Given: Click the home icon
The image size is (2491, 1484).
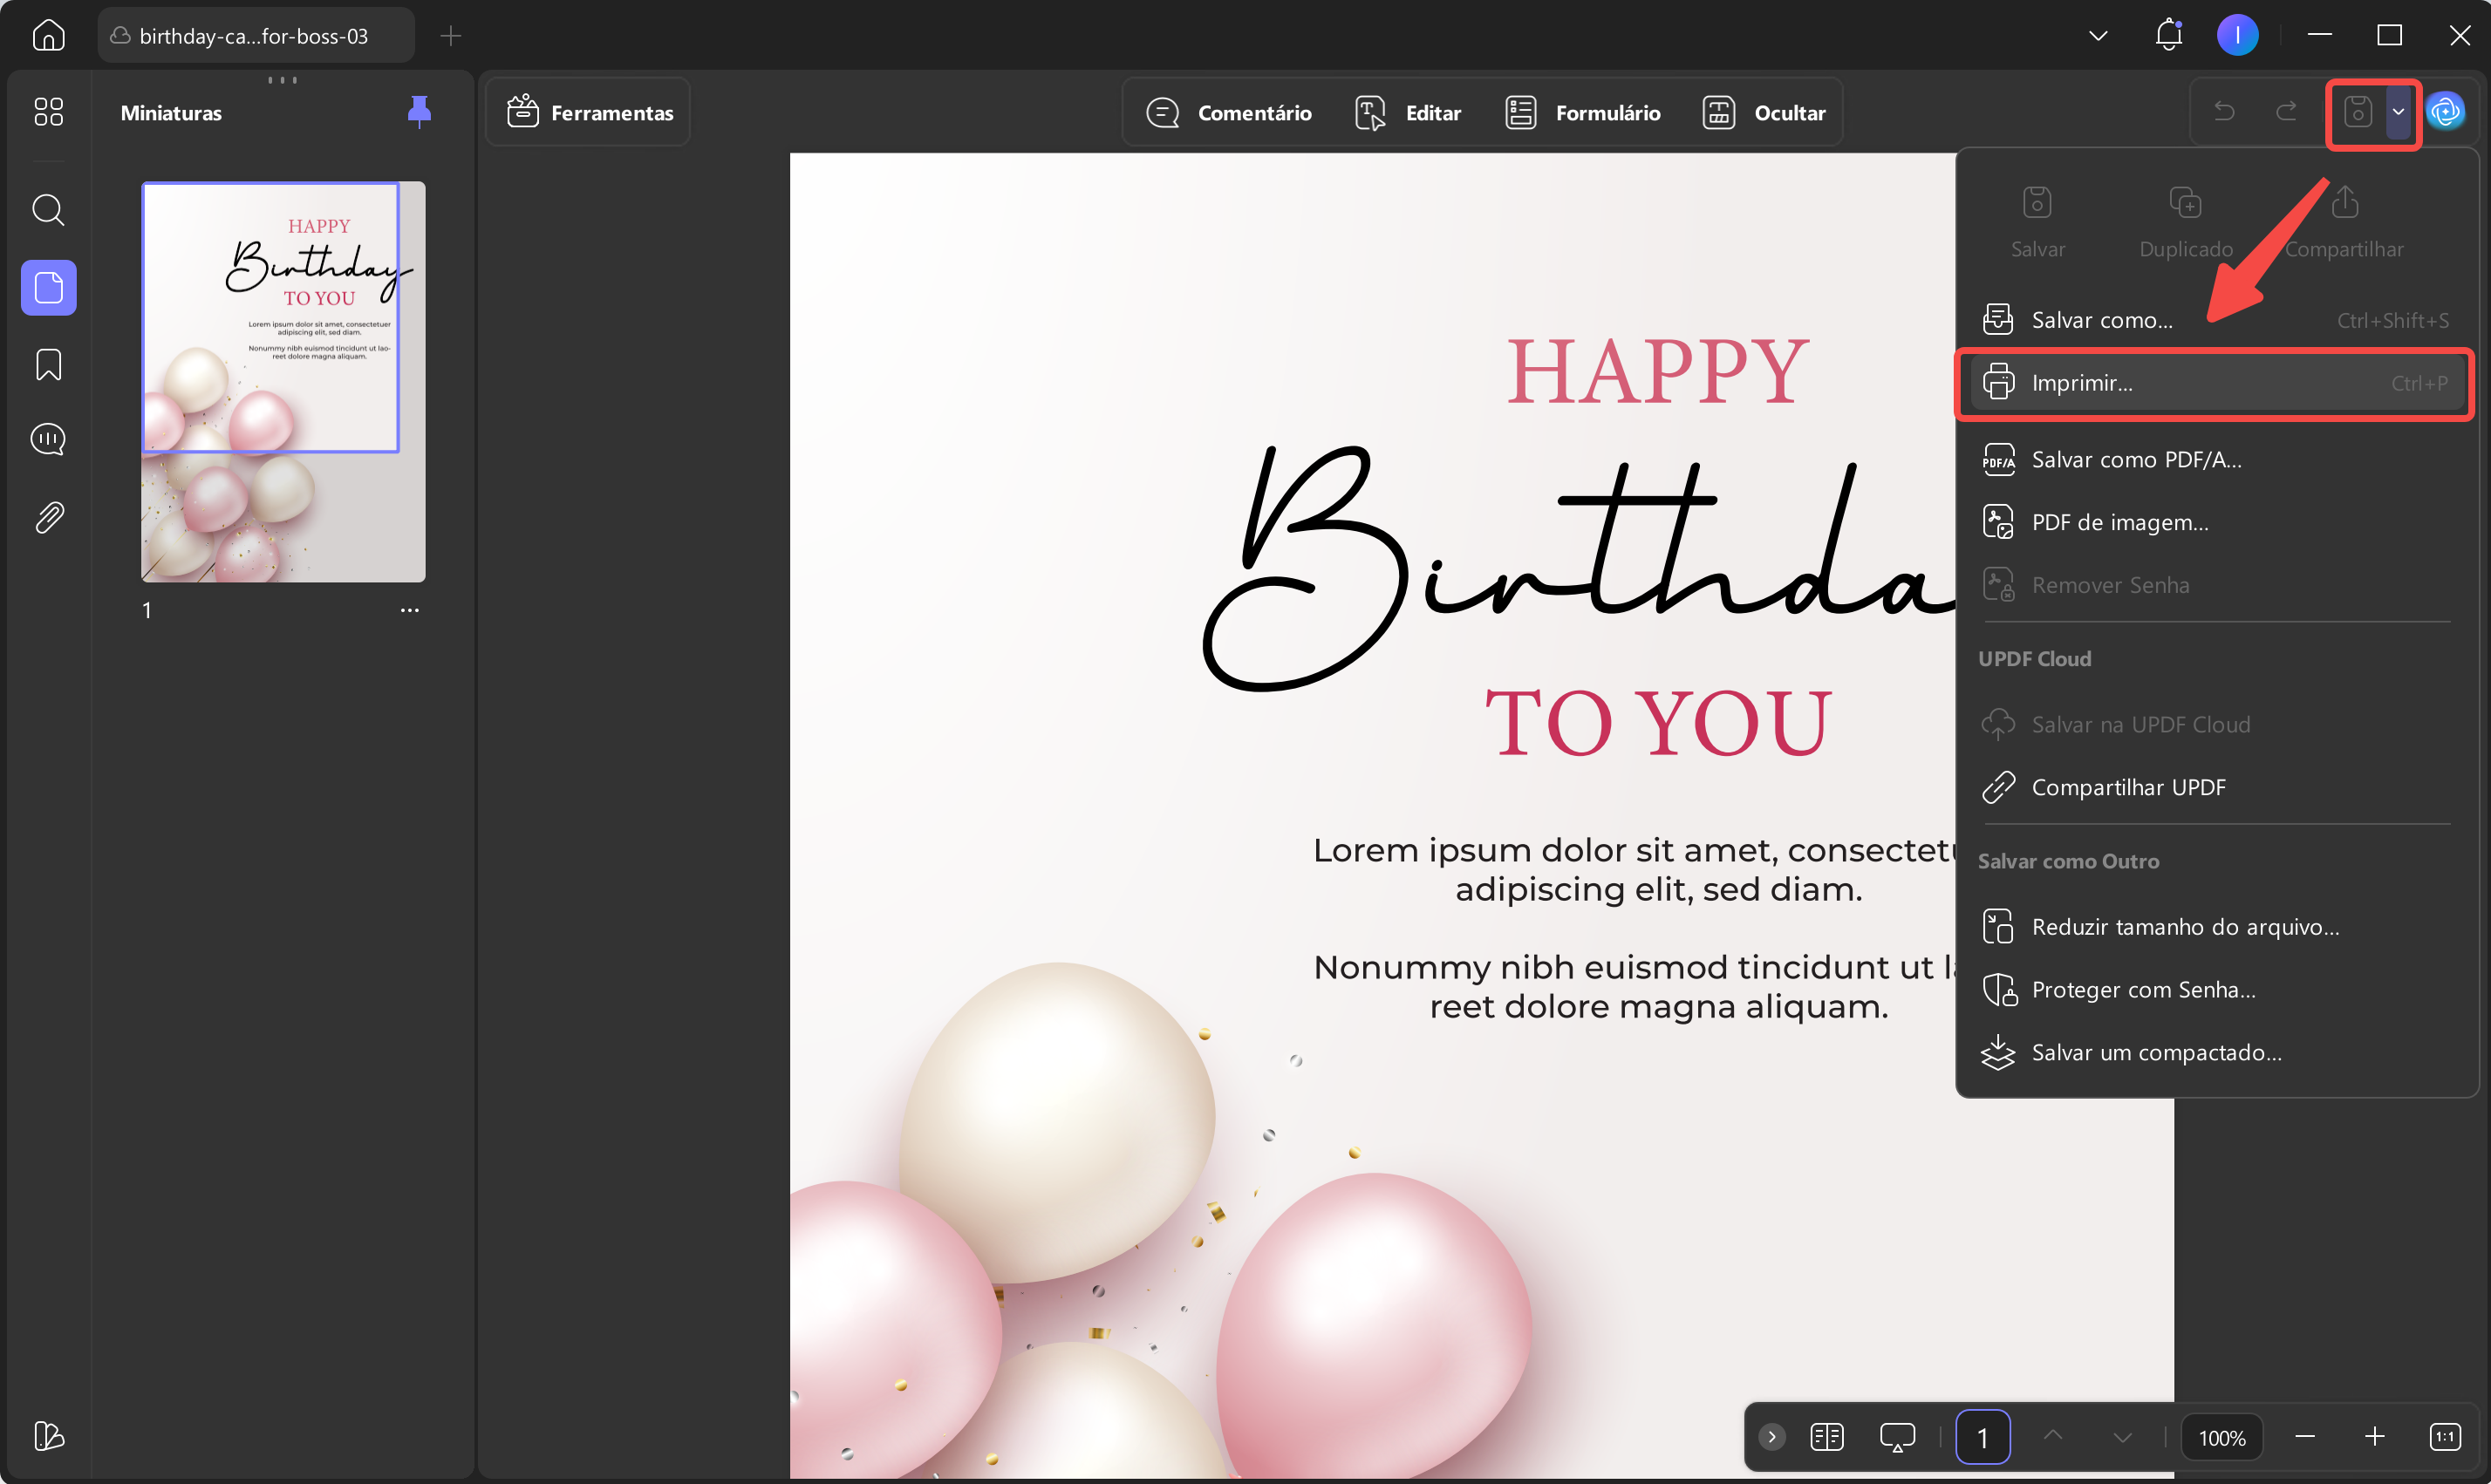Looking at the screenshot, I should tap(48, 35).
